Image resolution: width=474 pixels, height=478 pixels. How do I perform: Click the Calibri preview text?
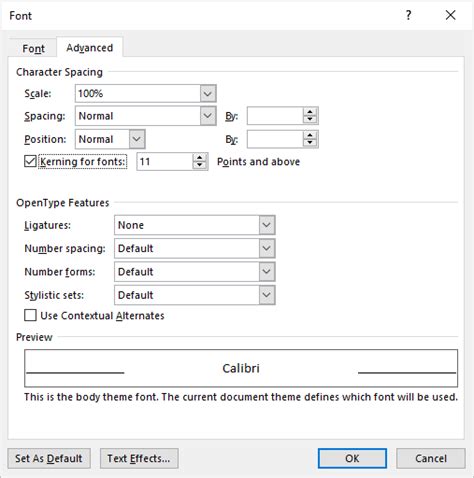(x=241, y=368)
